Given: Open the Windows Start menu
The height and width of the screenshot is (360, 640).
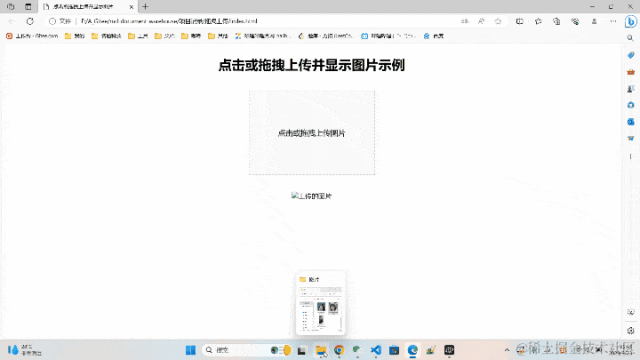Looking at the screenshot, I should pyautogui.click(x=190, y=350).
